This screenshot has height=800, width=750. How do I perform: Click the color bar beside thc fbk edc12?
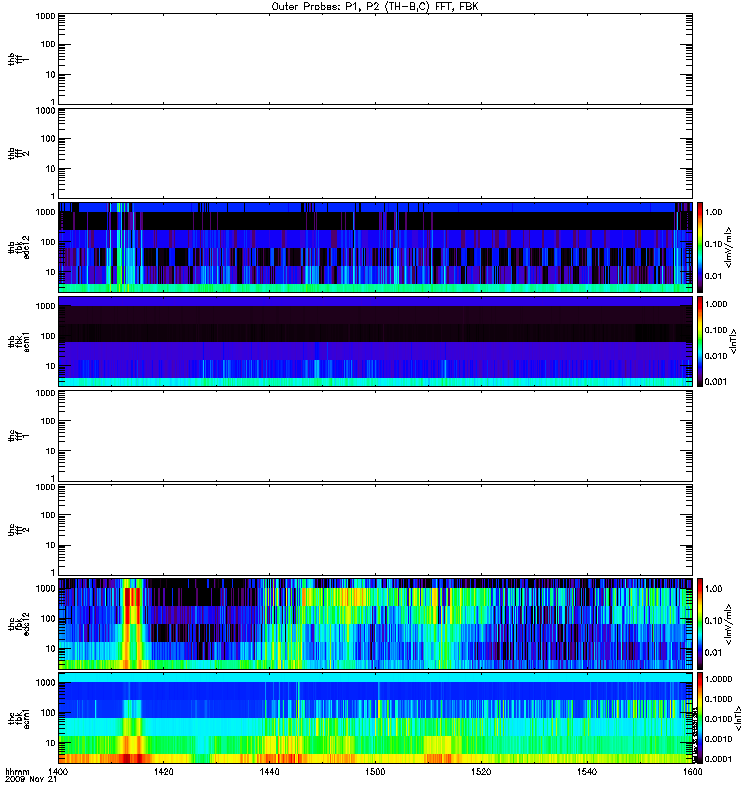(x=700, y=624)
